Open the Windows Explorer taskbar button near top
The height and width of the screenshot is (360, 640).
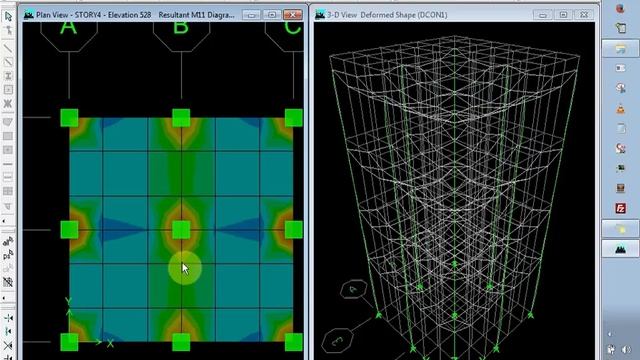(620, 49)
